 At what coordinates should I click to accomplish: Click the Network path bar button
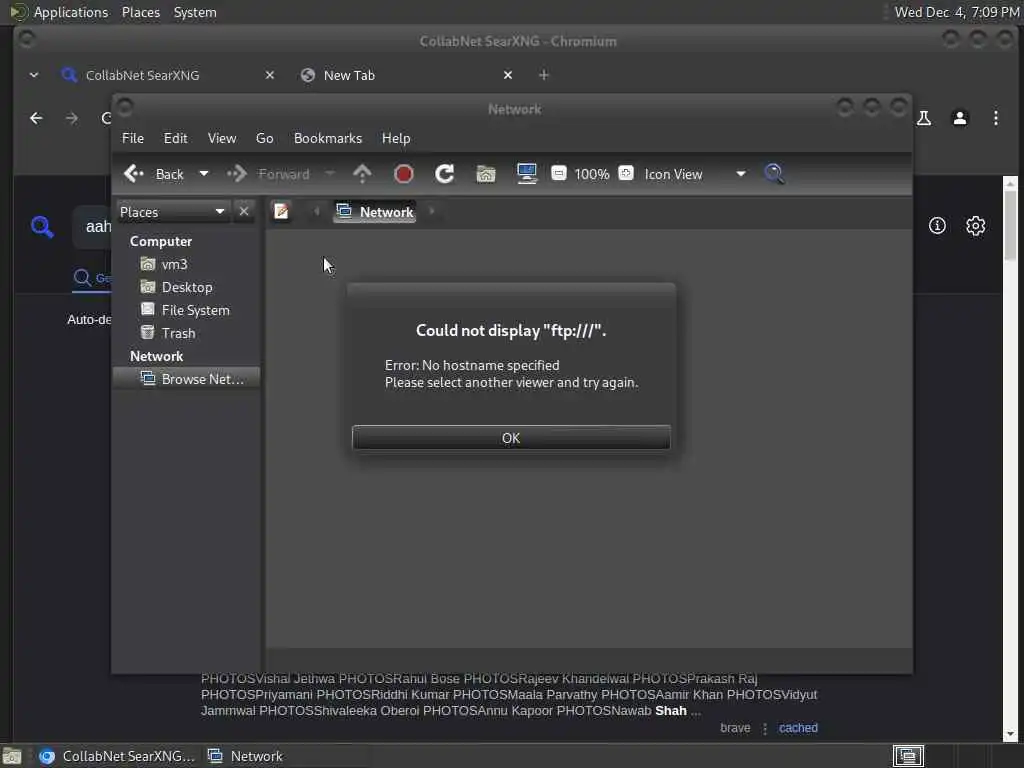[375, 212]
